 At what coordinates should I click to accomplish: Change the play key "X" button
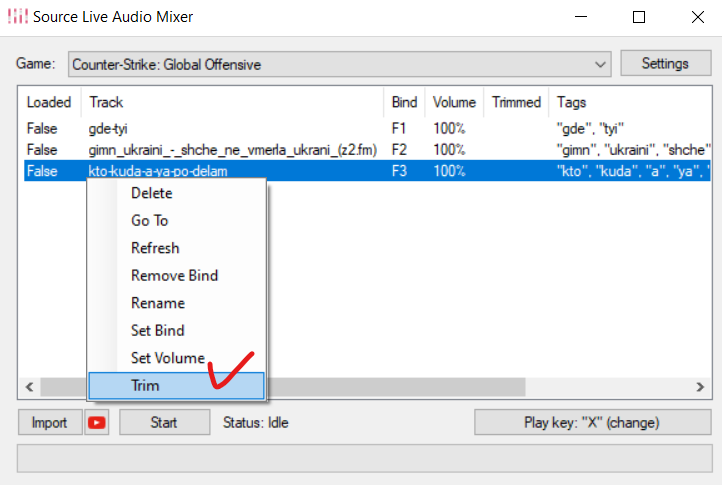591,423
